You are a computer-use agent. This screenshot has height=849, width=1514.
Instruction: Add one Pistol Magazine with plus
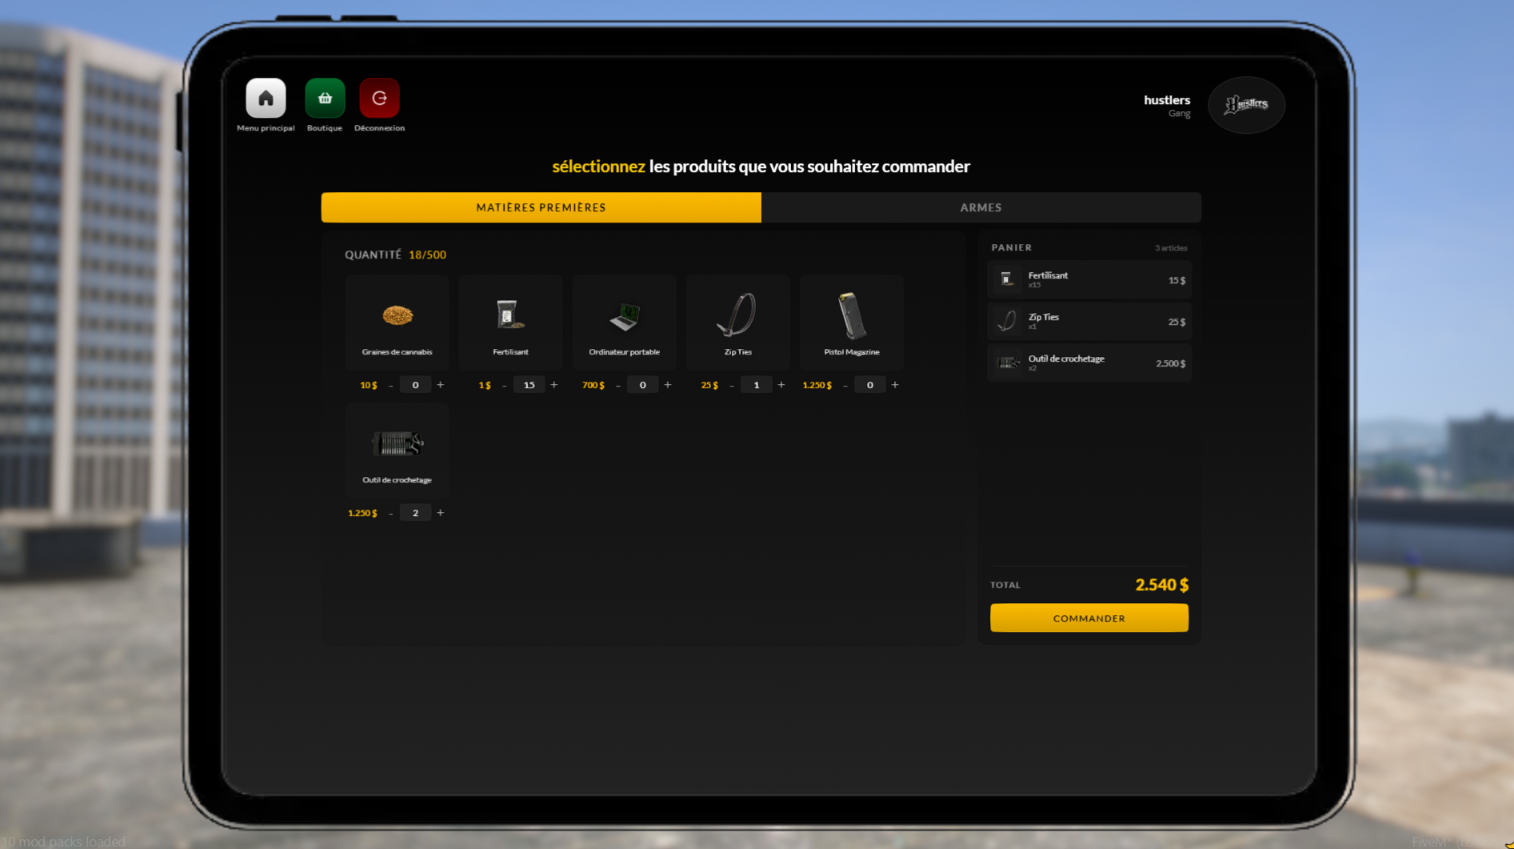point(895,385)
